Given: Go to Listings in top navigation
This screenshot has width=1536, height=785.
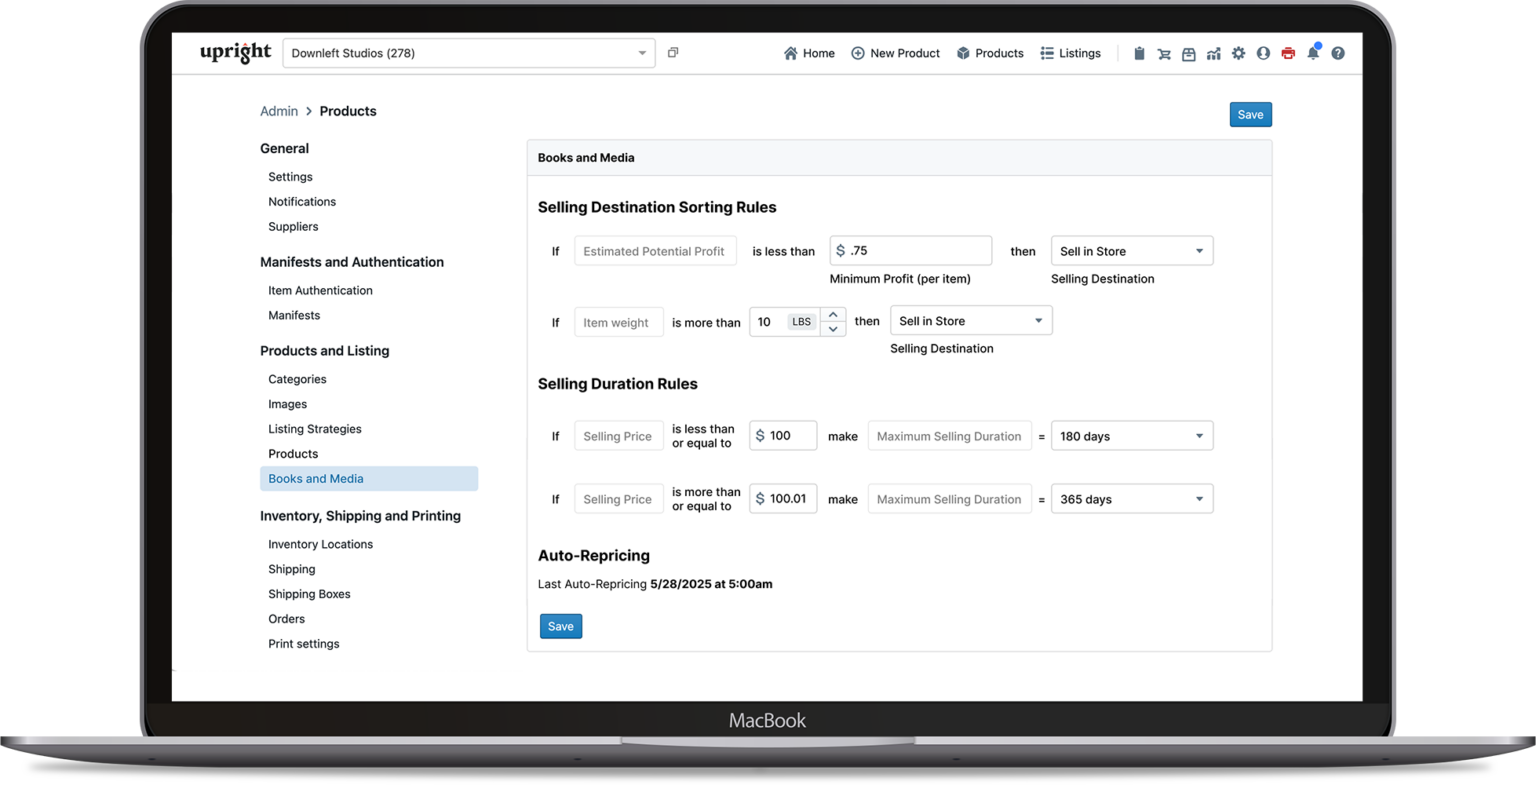Looking at the screenshot, I should (x=1070, y=54).
